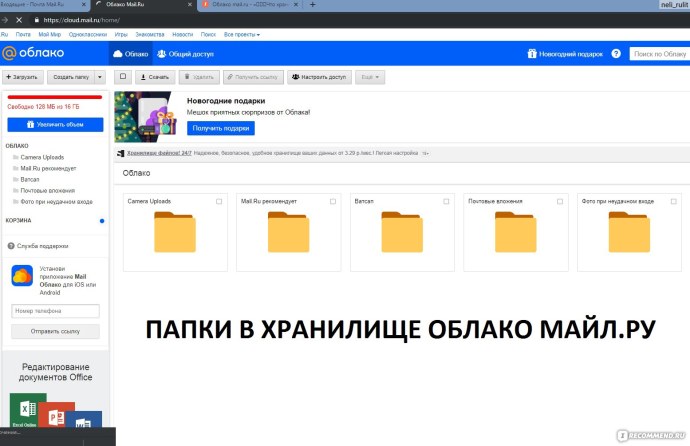The width and height of the screenshot is (690, 446).
Task: Click the Облако @ logo
Action: click(x=33, y=53)
